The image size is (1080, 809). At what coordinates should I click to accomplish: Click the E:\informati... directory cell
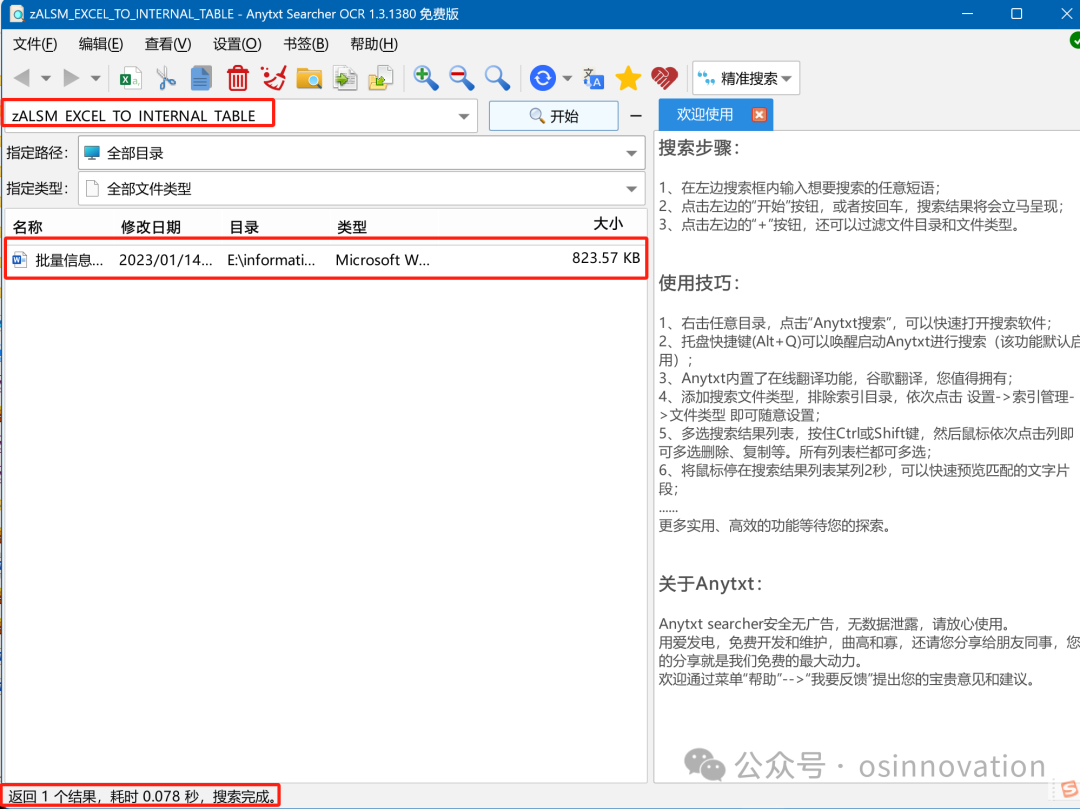271,260
